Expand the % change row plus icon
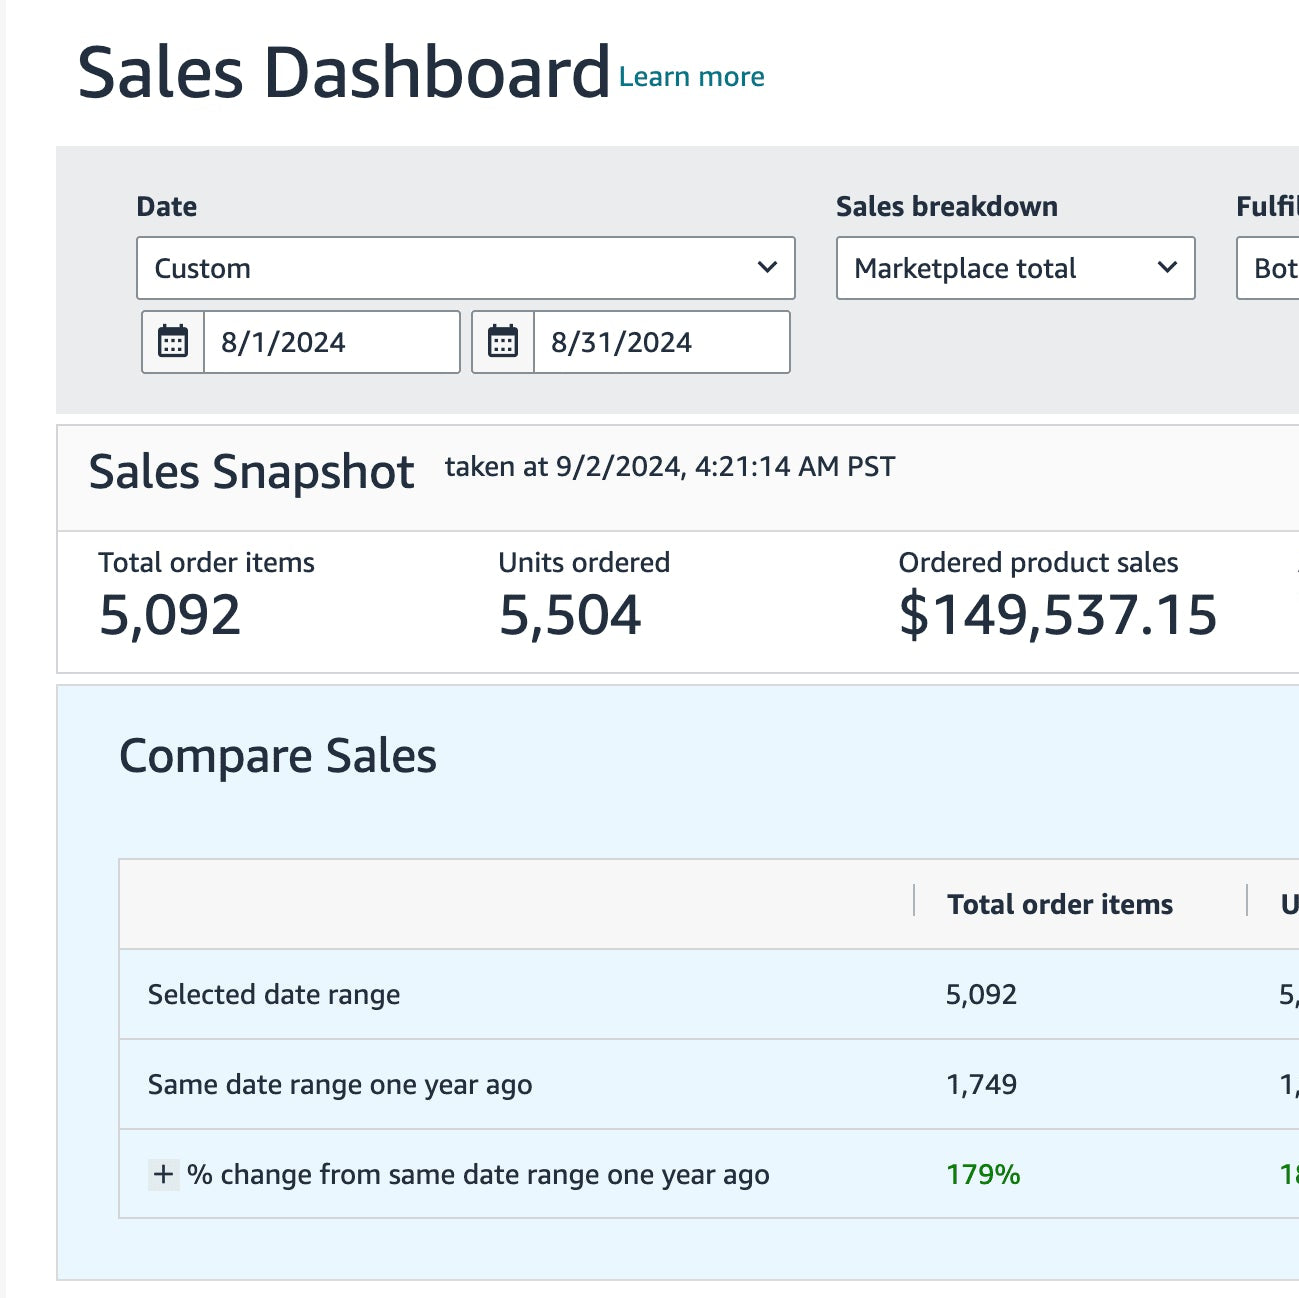This screenshot has width=1299, height=1298. click(163, 1174)
